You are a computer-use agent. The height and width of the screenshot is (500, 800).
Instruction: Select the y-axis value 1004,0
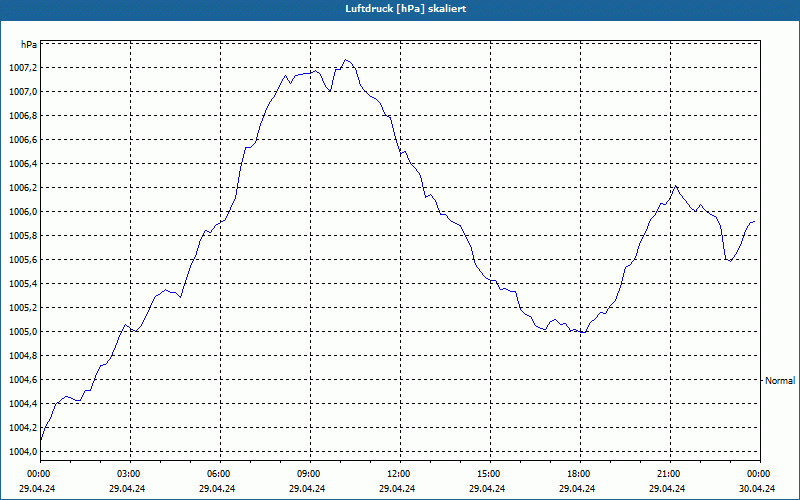(23, 452)
